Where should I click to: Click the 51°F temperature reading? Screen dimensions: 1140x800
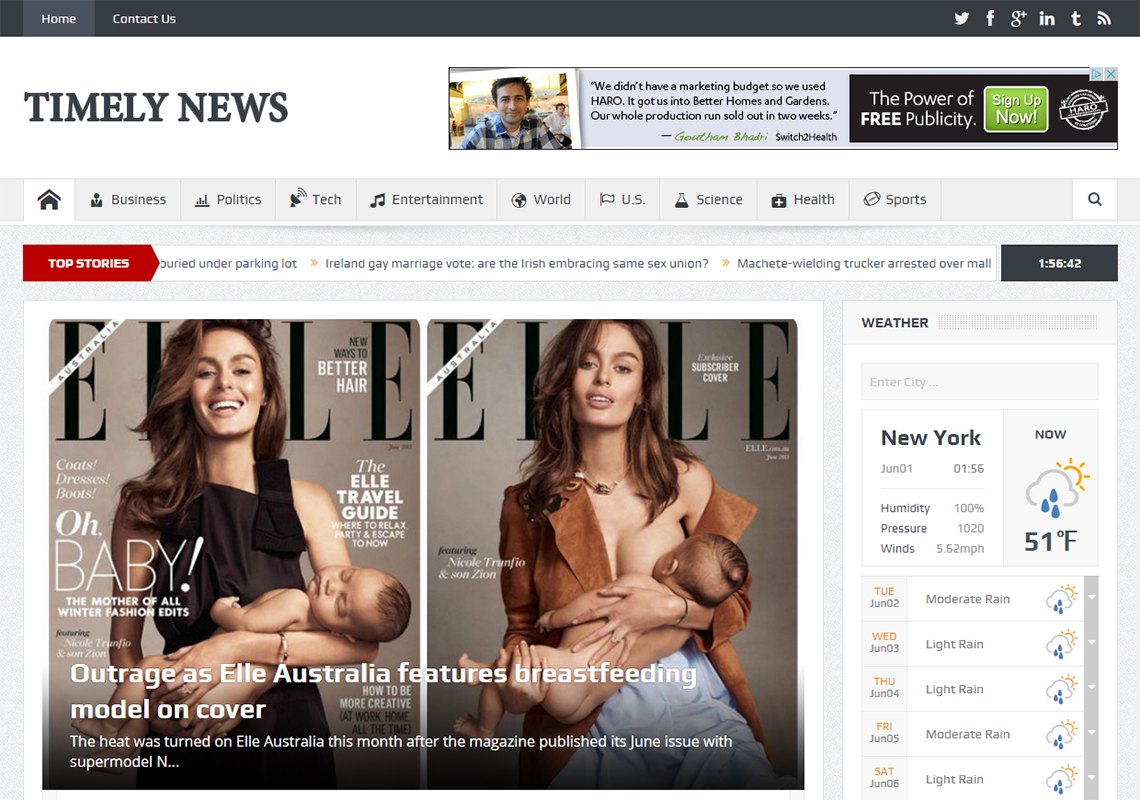pos(1051,541)
